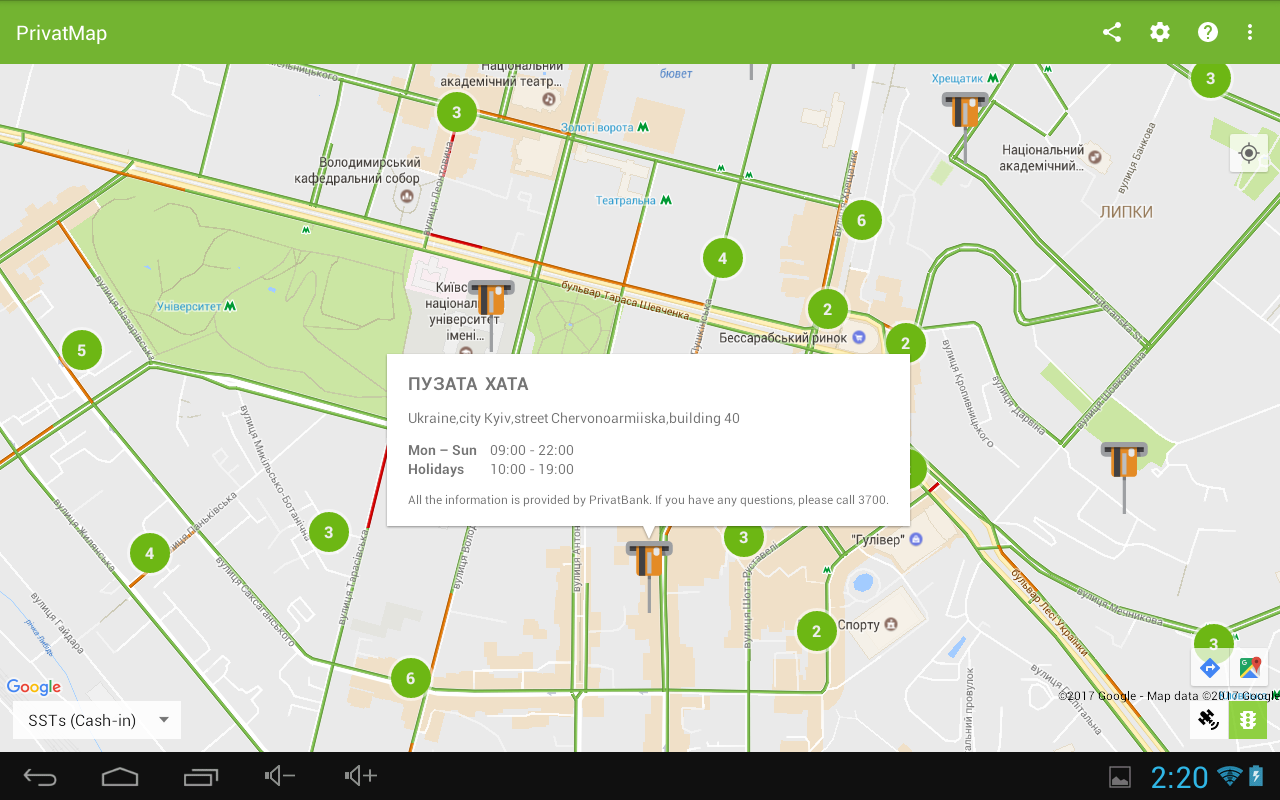Raise volume with the navigation bar button
The width and height of the screenshot is (1280, 800).
click(360, 776)
